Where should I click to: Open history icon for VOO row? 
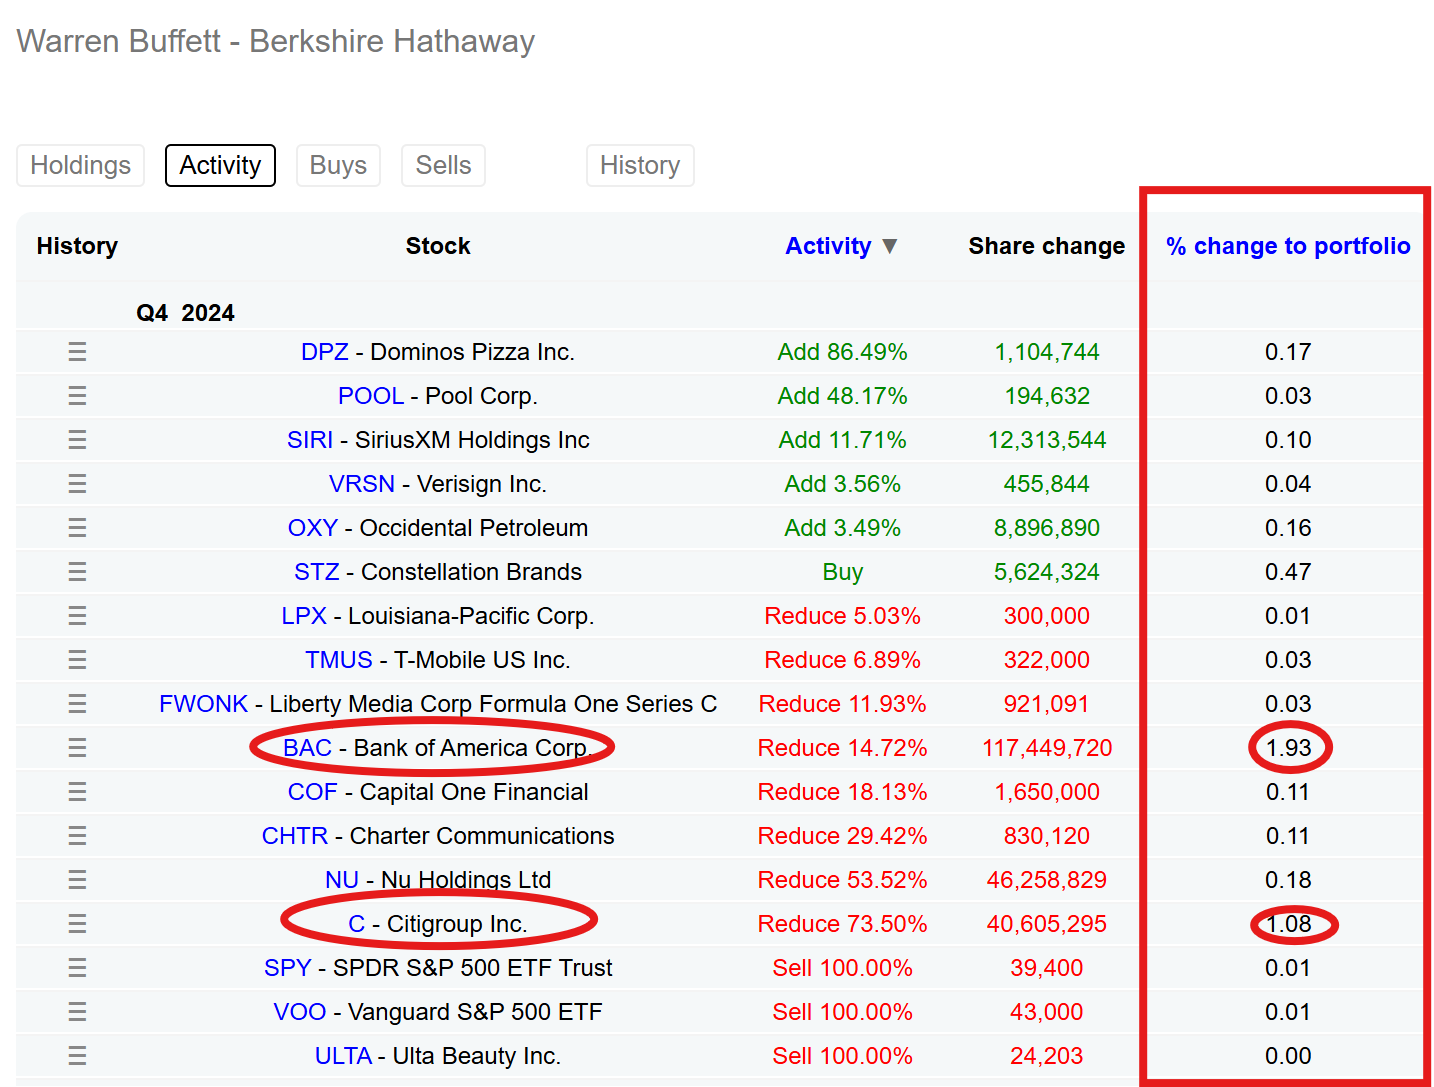(x=77, y=1012)
